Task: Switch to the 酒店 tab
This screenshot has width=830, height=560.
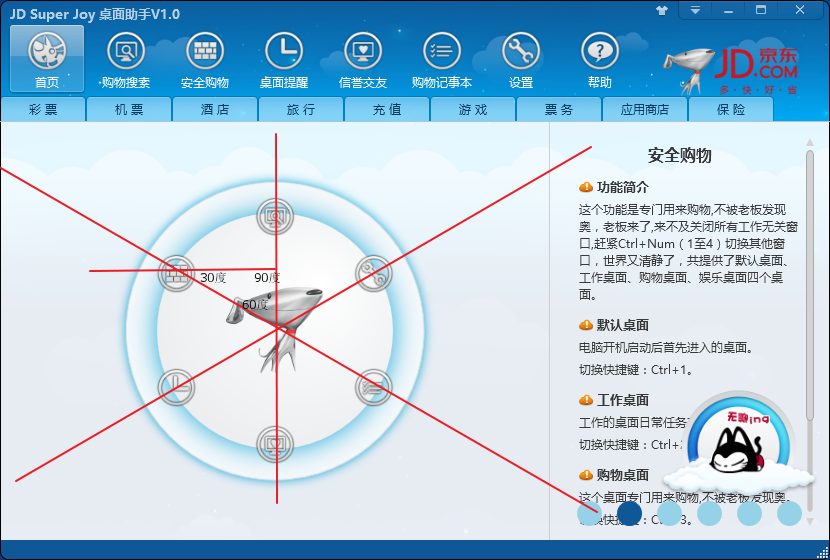Action: 215,110
